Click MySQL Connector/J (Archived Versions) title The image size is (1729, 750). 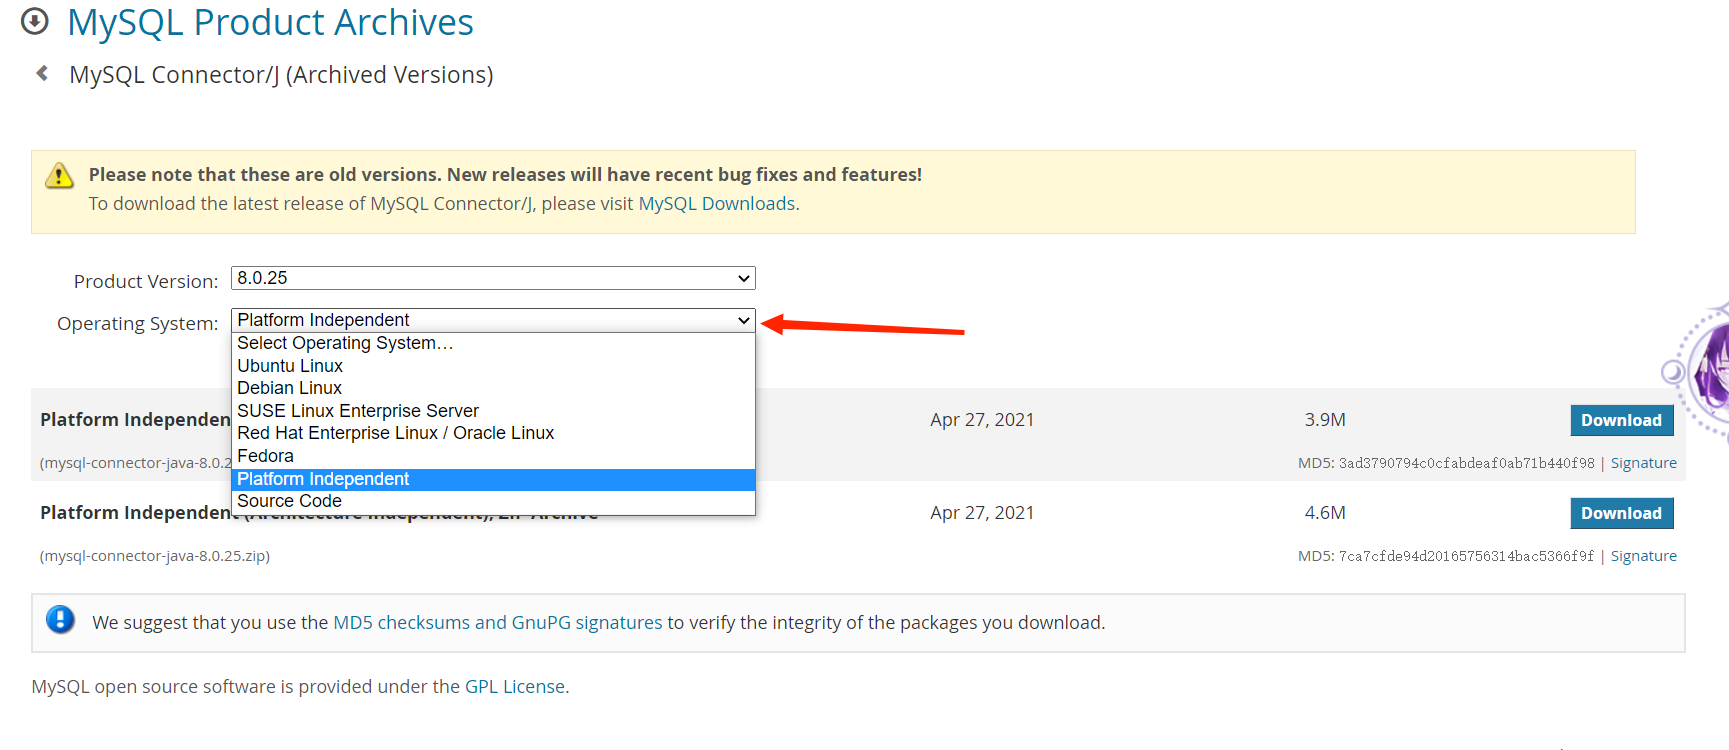coord(281,75)
